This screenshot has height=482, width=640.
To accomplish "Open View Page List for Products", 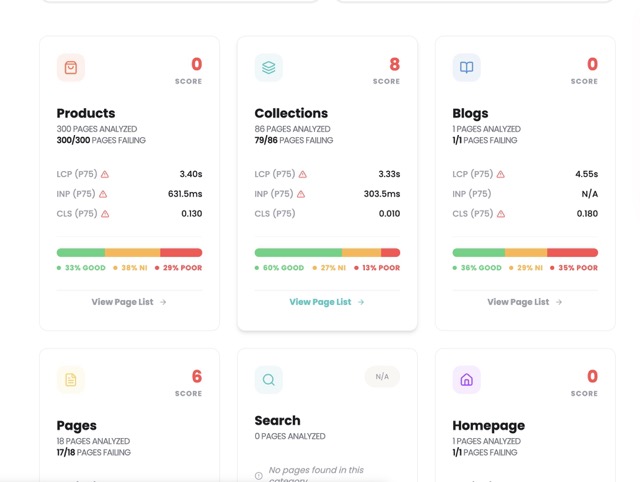I will pyautogui.click(x=129, y=302).
